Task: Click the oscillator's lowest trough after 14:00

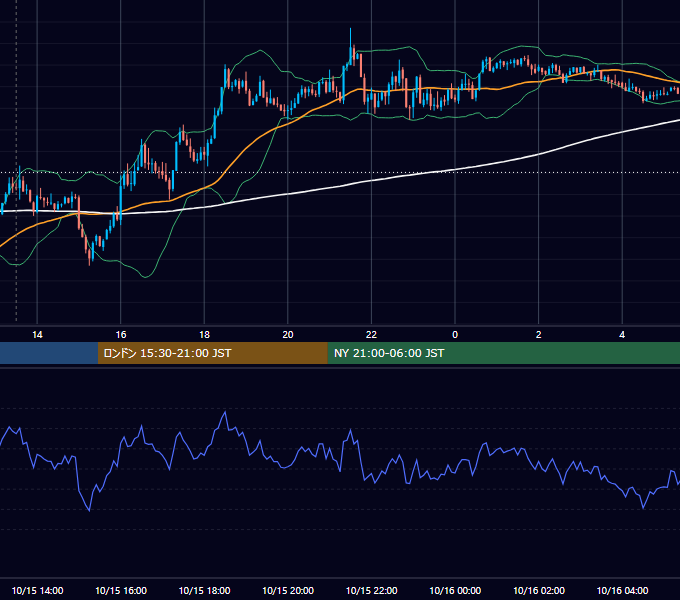Action: 89,510
